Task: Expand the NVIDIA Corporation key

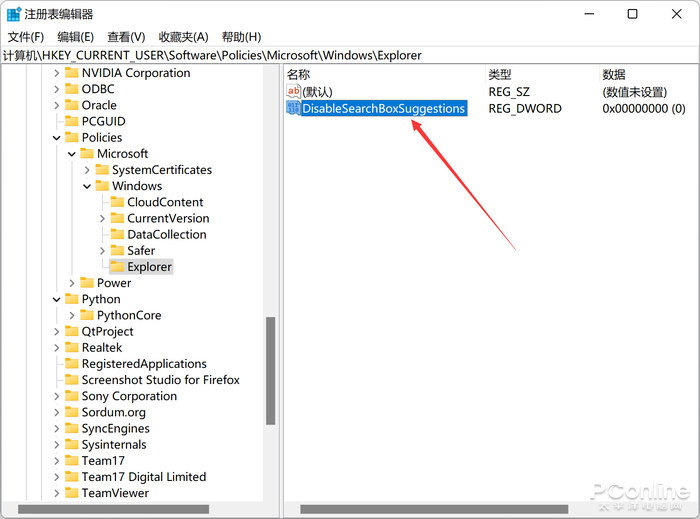Action: (56, 73)
